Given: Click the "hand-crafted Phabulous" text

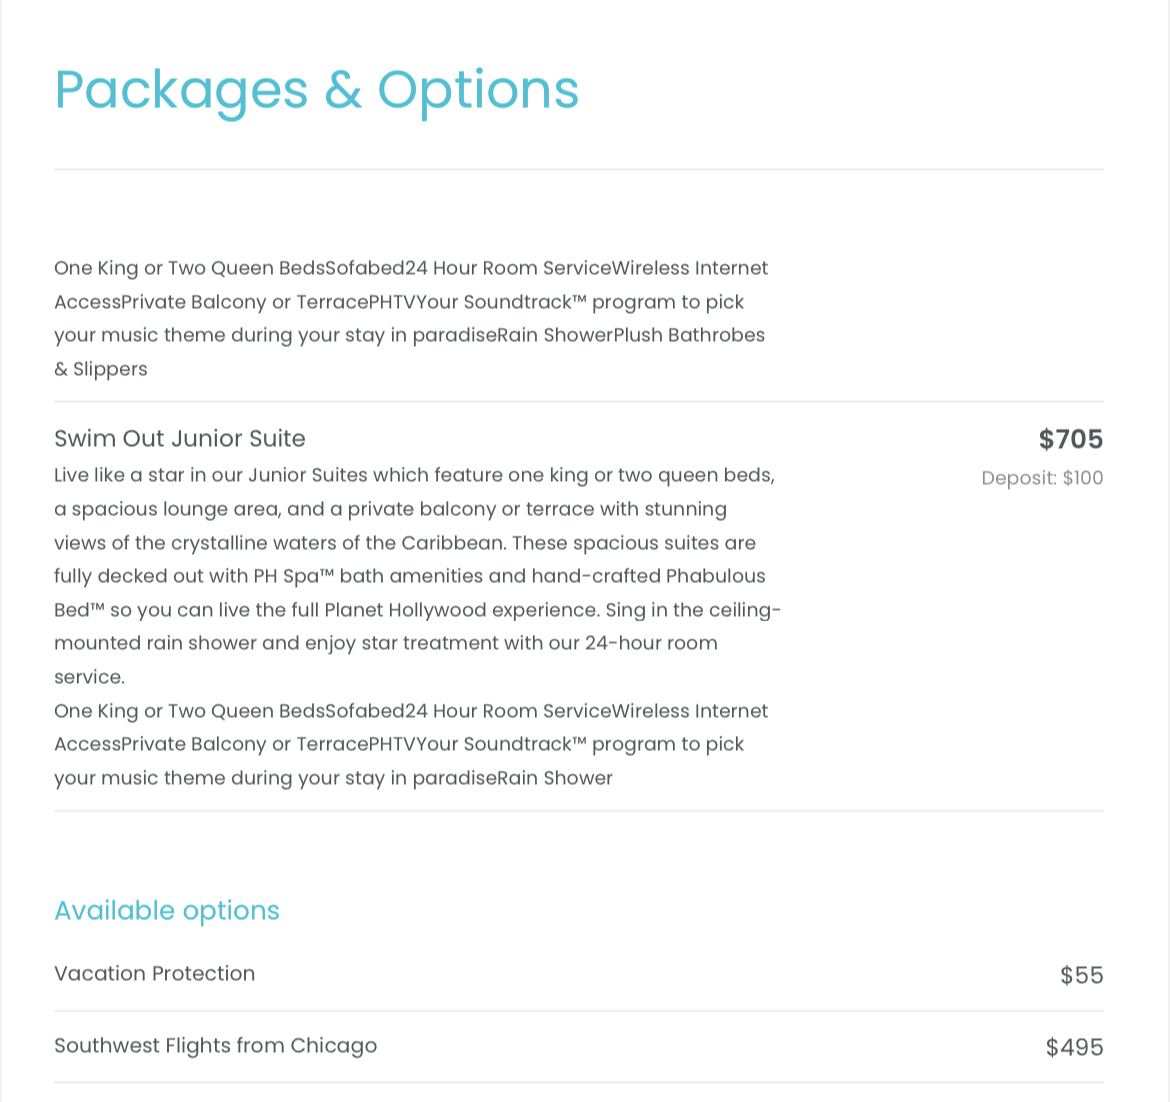Looking at the screenshot, I should coord(648,576).
